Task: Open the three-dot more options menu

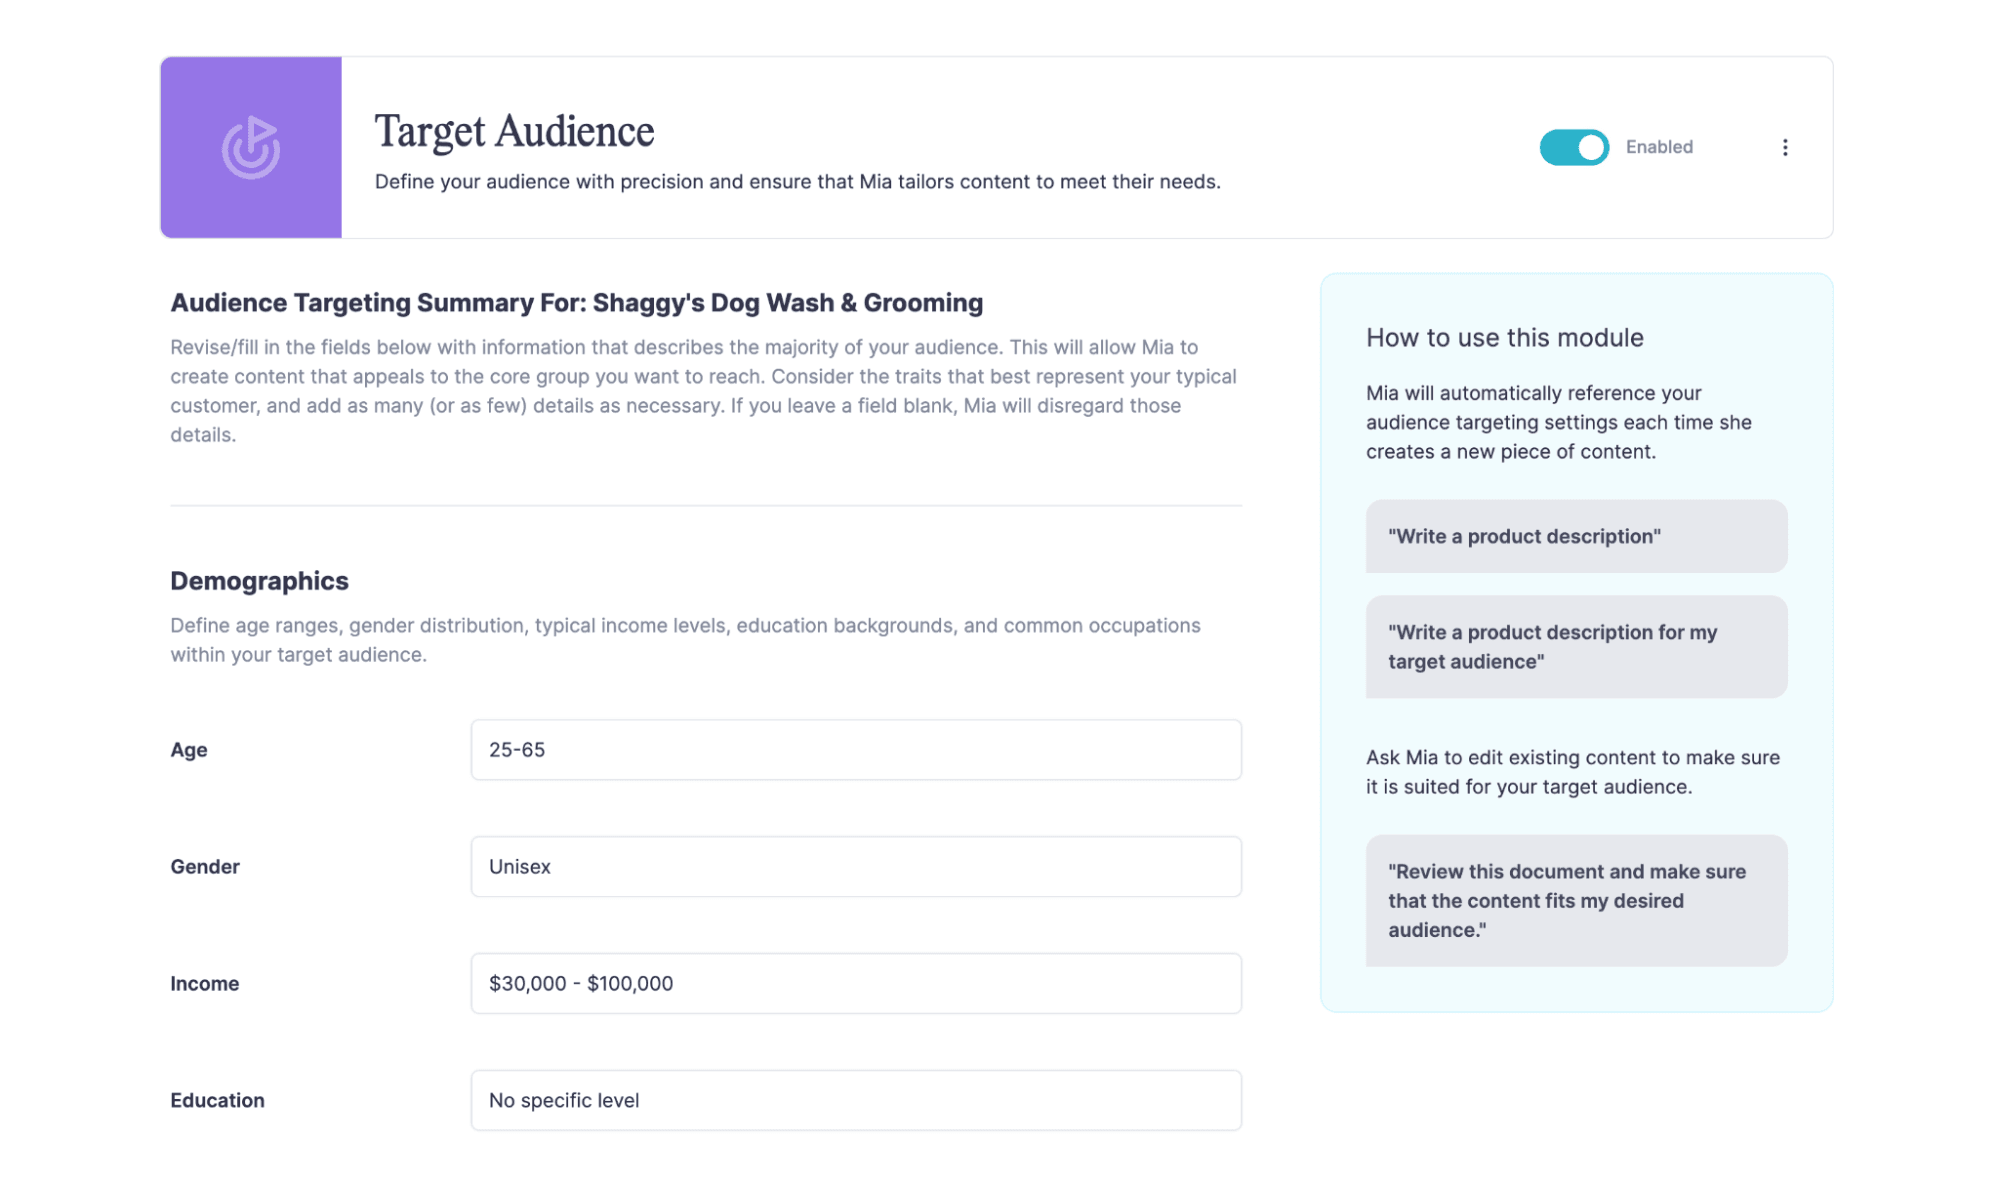Action: [1785, 148]
